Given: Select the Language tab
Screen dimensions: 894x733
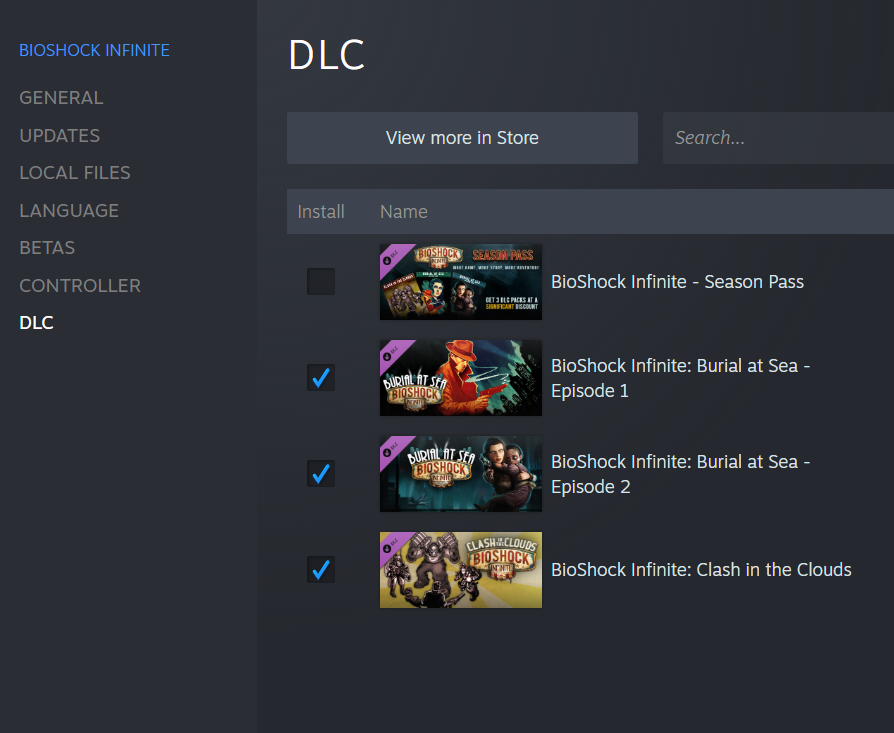Looking at the screenshot, I should (69, 210).
